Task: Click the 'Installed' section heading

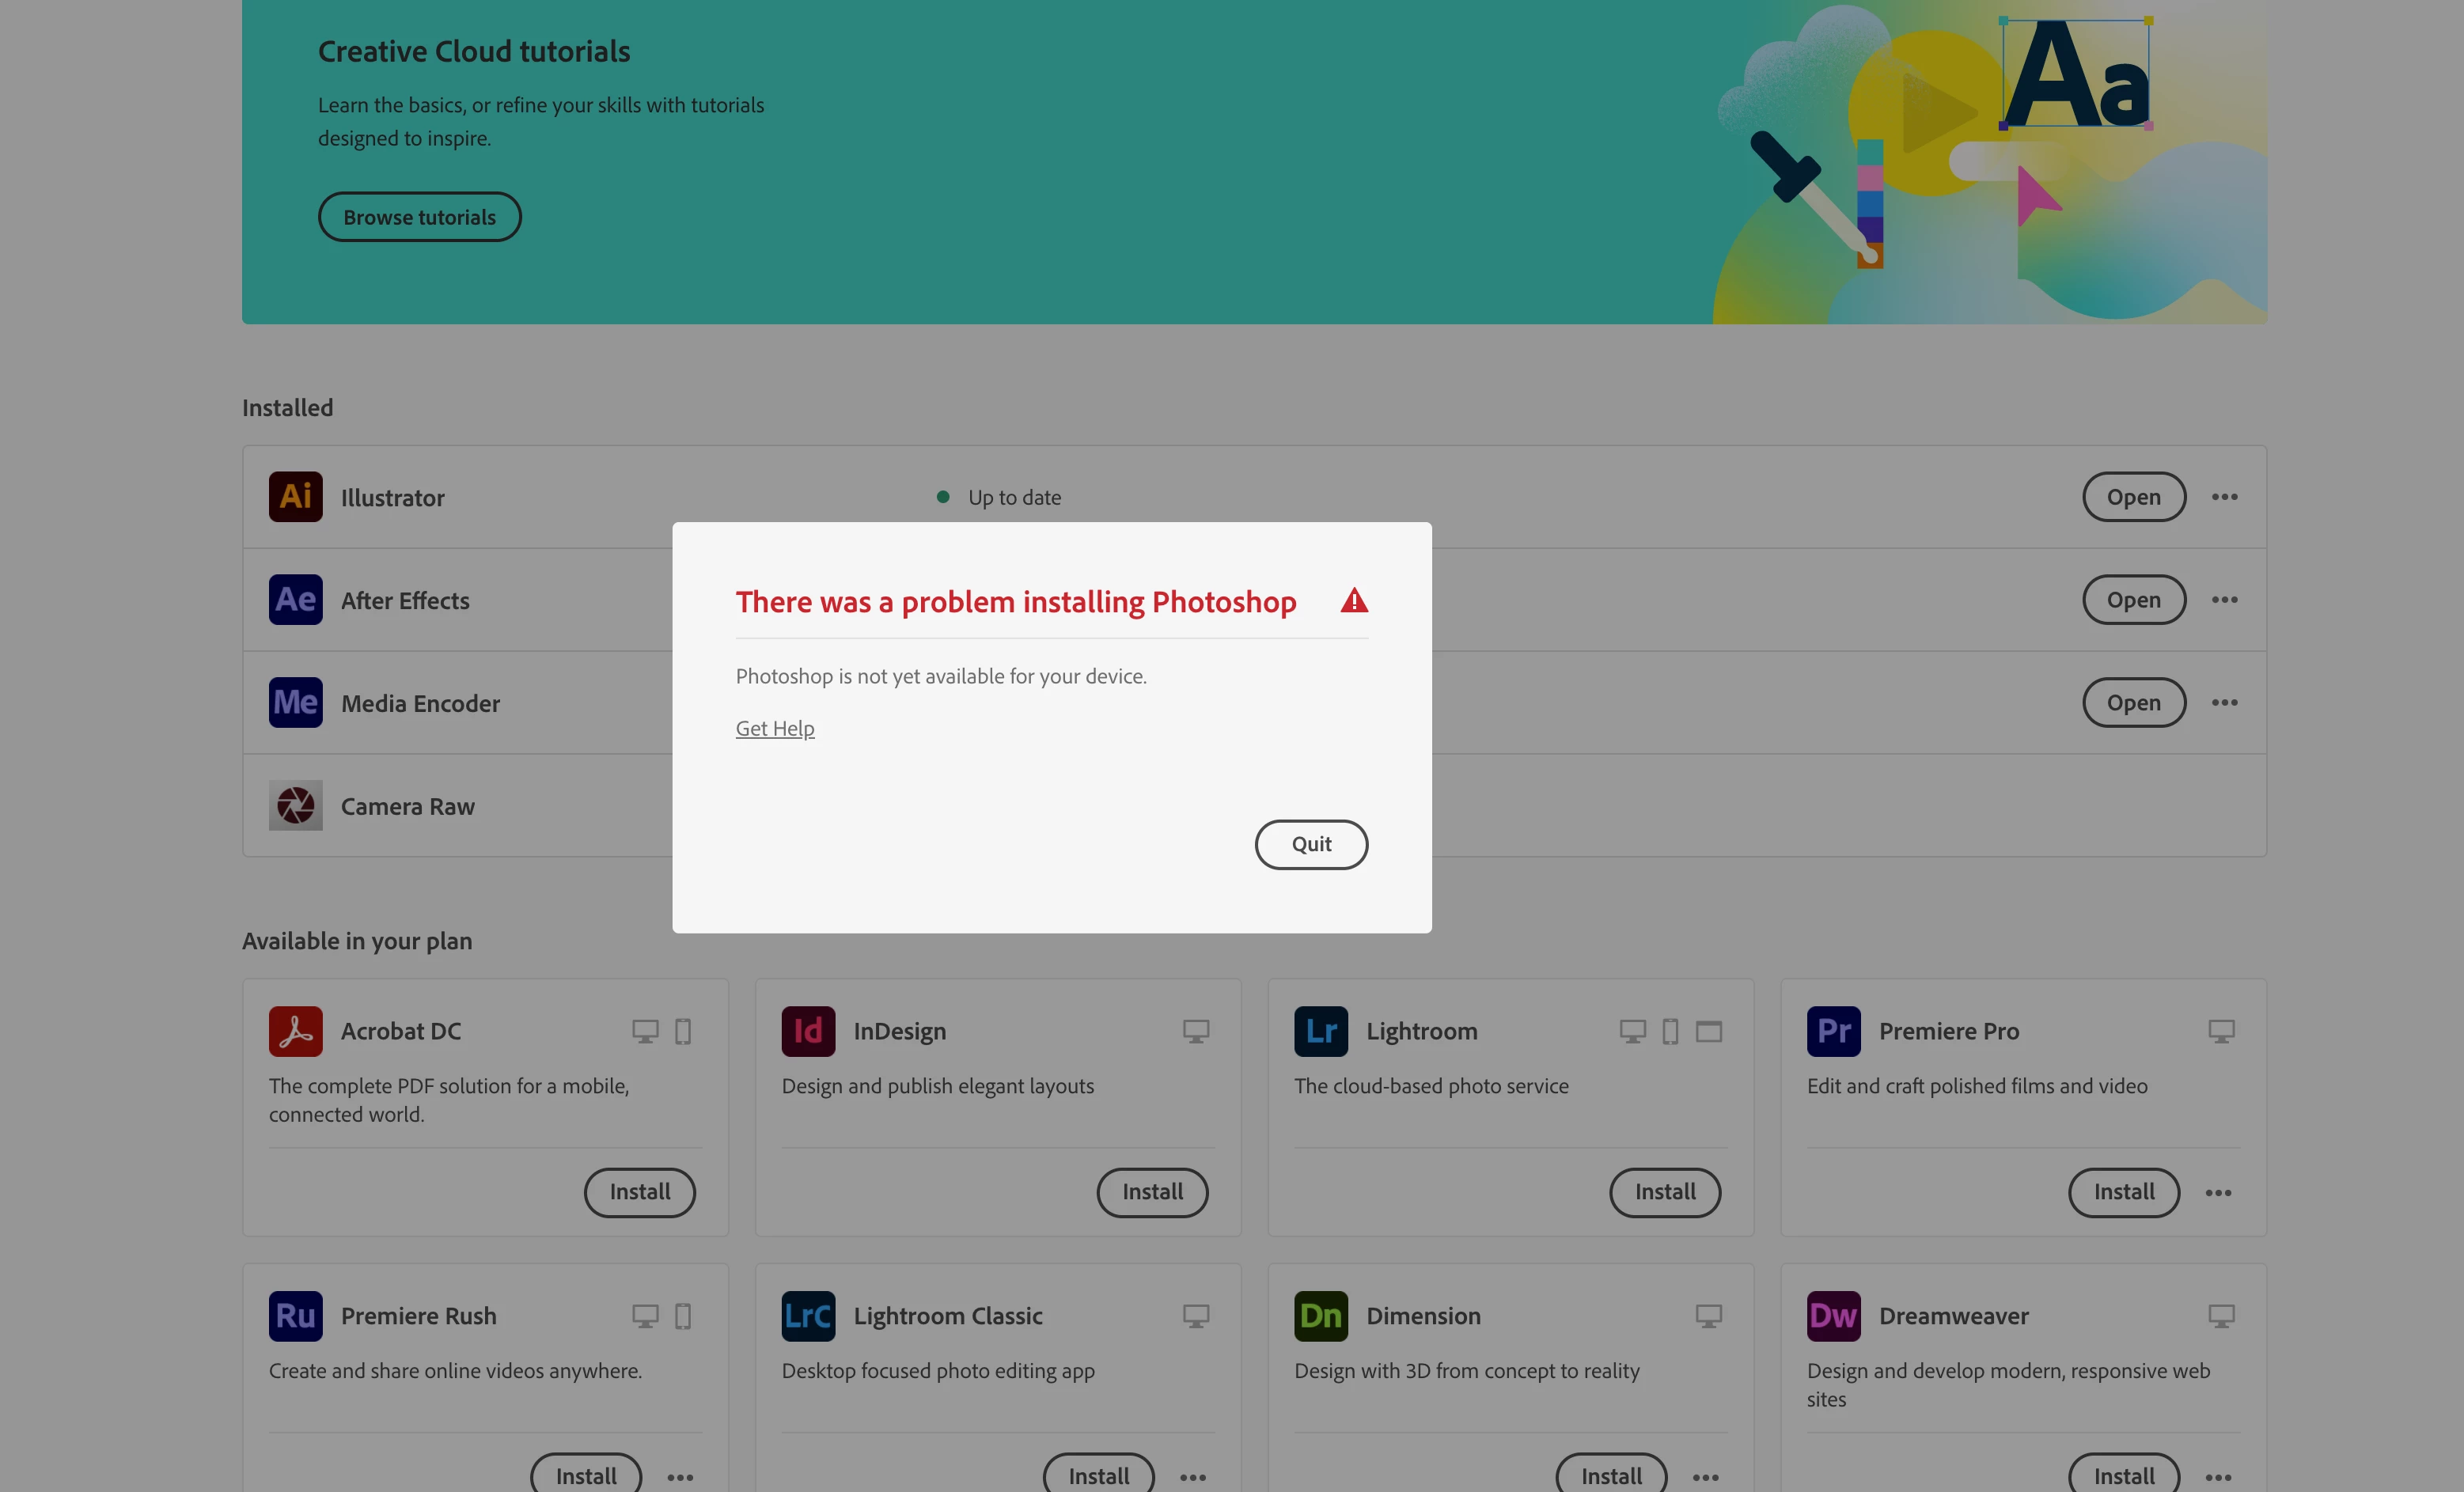Action: coord(288,408)
